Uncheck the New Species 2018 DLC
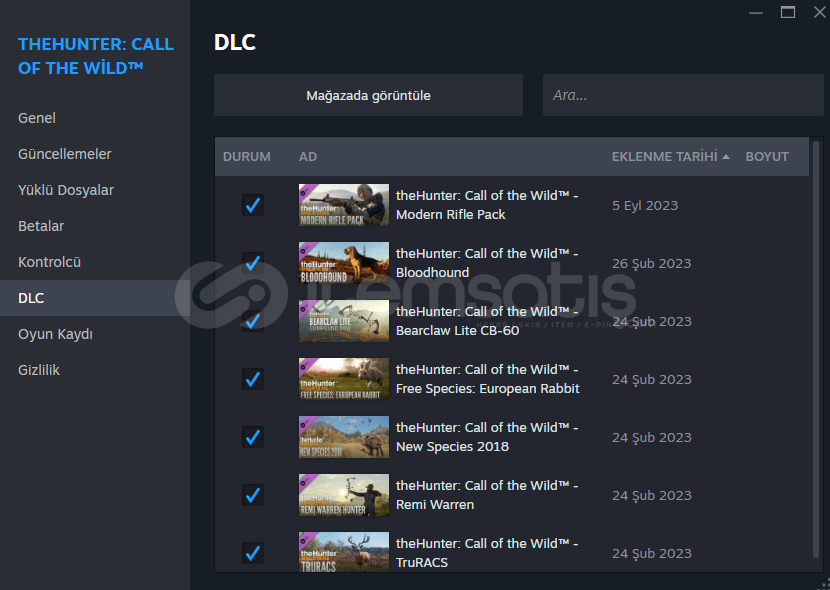 pyautogui.click(x=252, y=437)
